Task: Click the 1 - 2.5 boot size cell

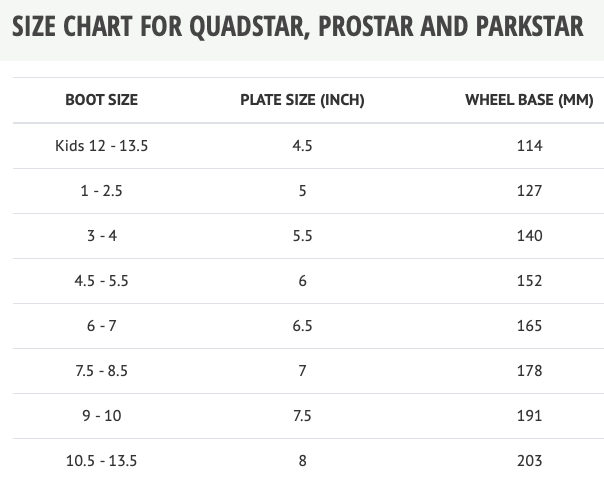Action: pyautogui.click(x=102, y=191)
